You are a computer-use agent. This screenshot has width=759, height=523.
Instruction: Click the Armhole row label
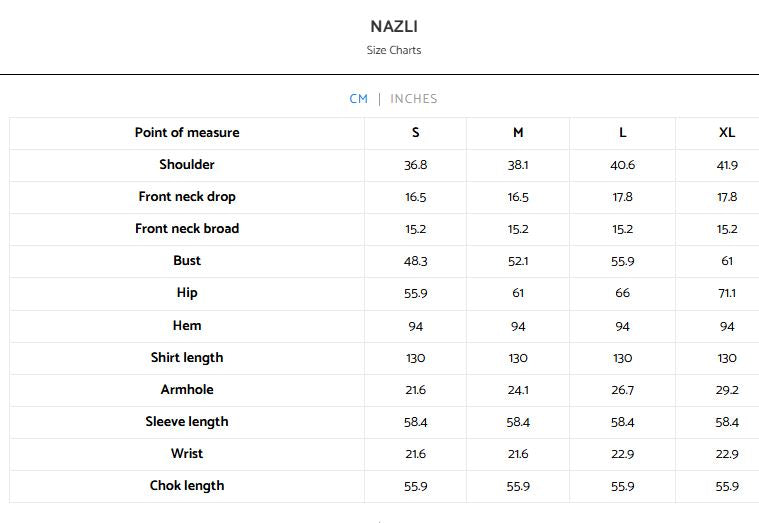pos(187,389)
